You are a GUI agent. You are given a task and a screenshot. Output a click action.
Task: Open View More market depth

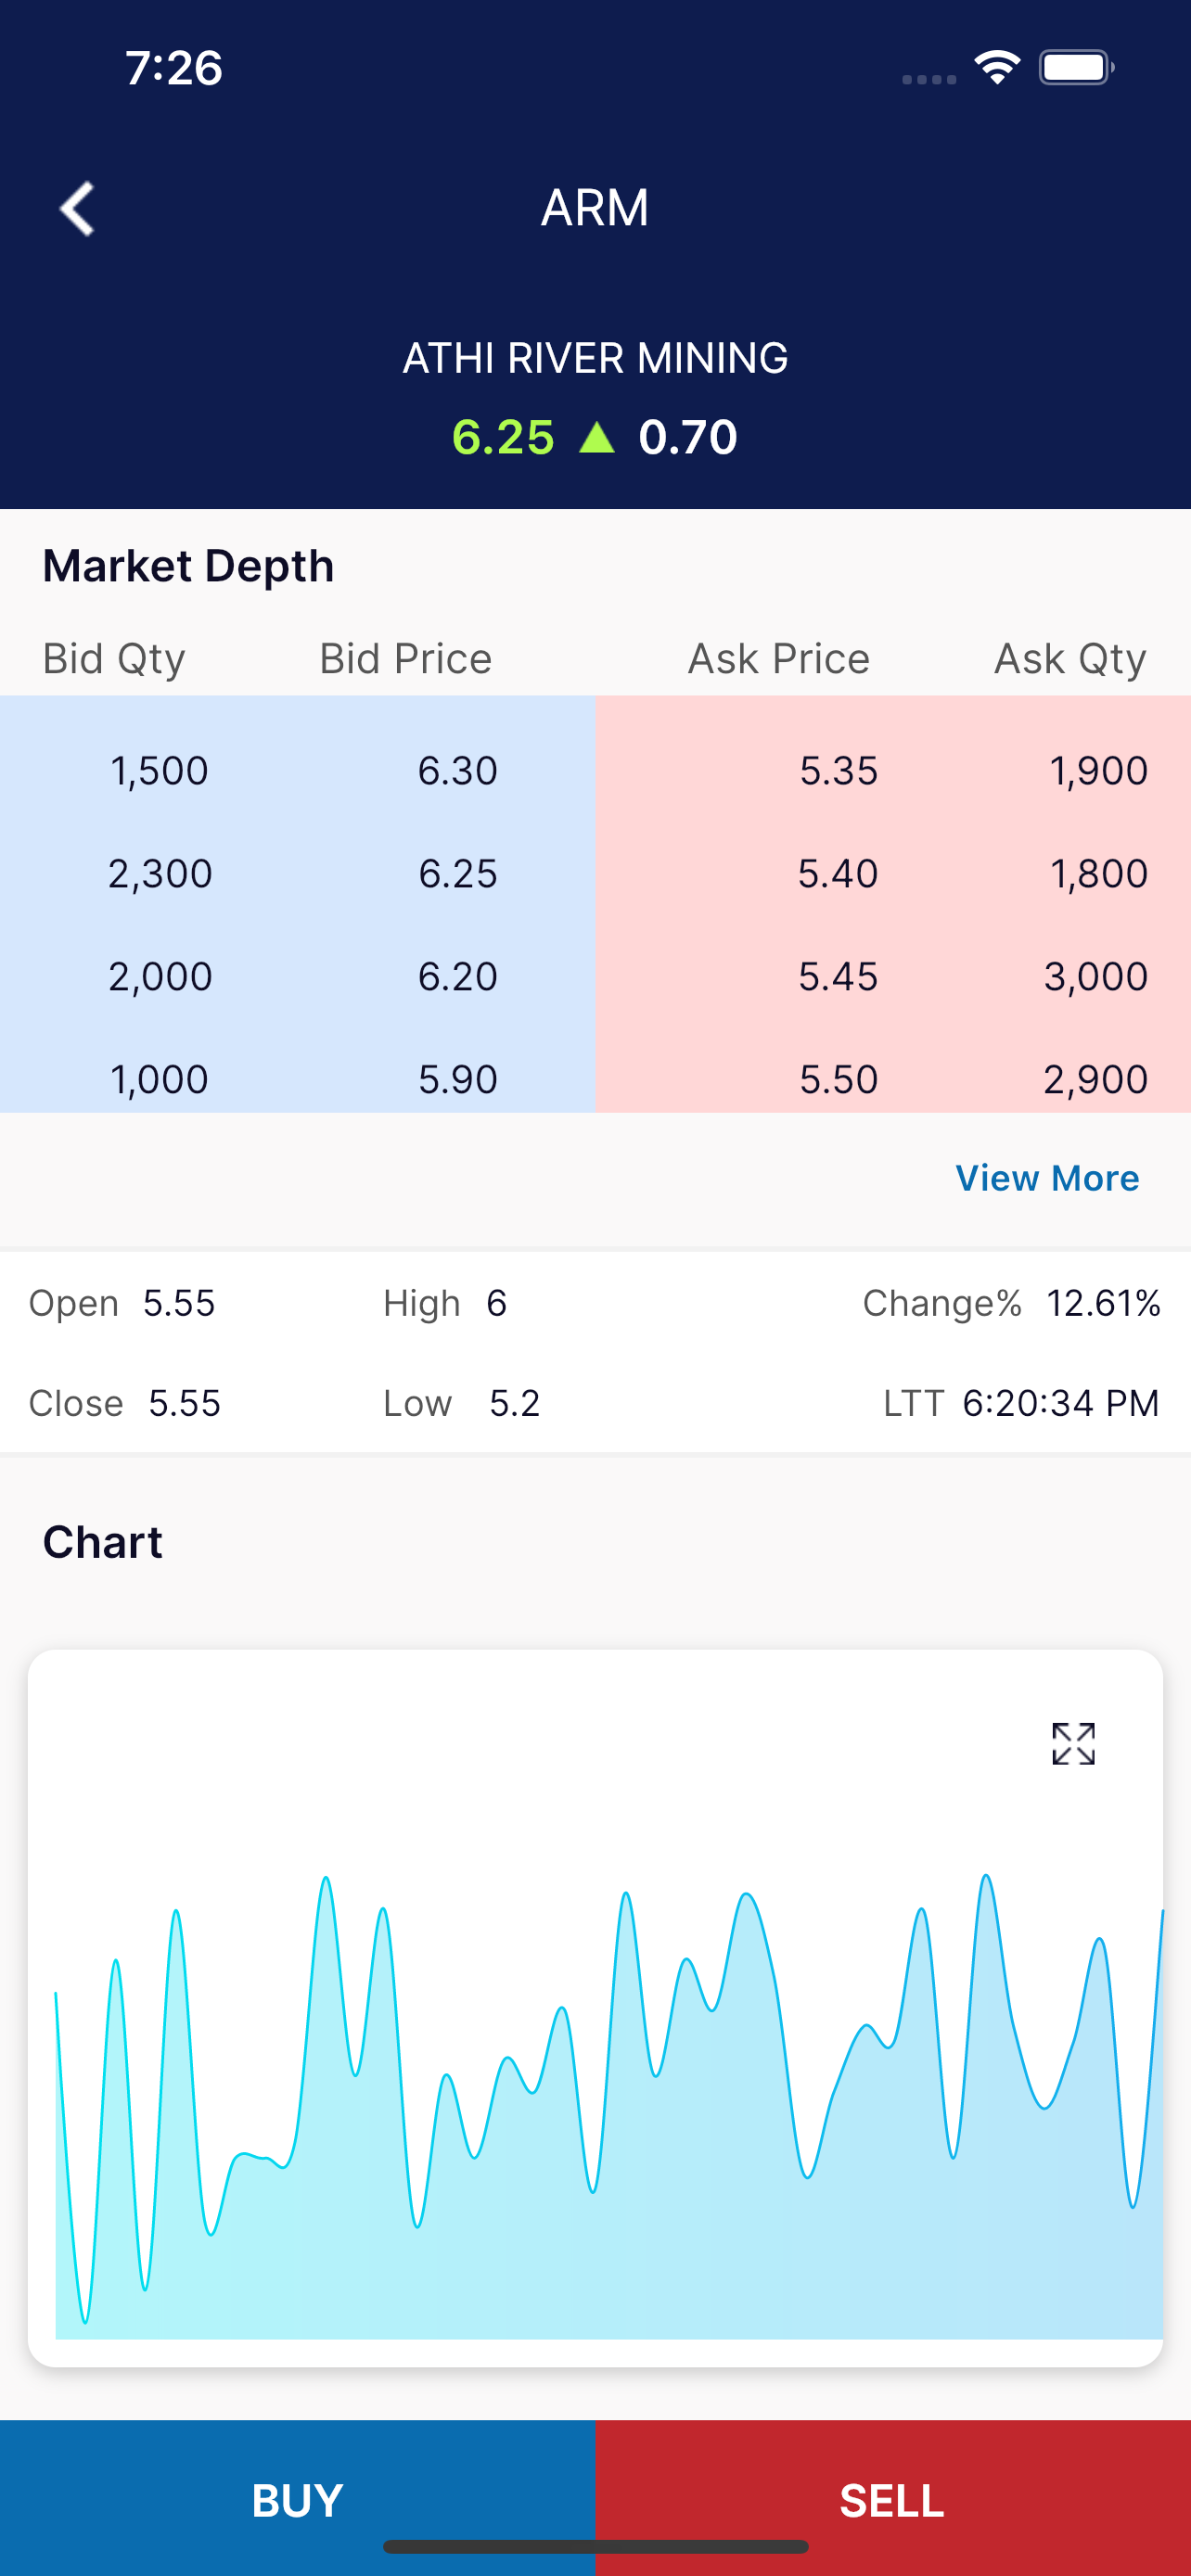[1046, 1178]
